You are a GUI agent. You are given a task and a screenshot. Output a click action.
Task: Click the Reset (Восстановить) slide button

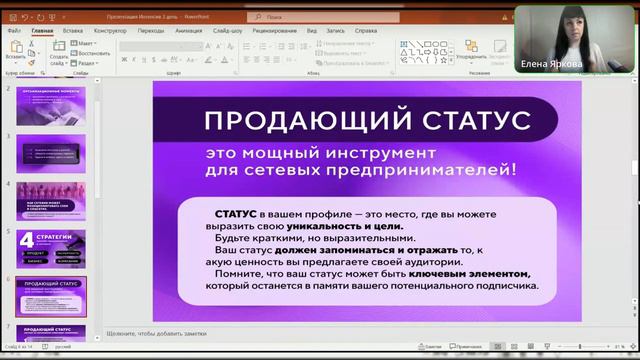[x=90, y=53]
